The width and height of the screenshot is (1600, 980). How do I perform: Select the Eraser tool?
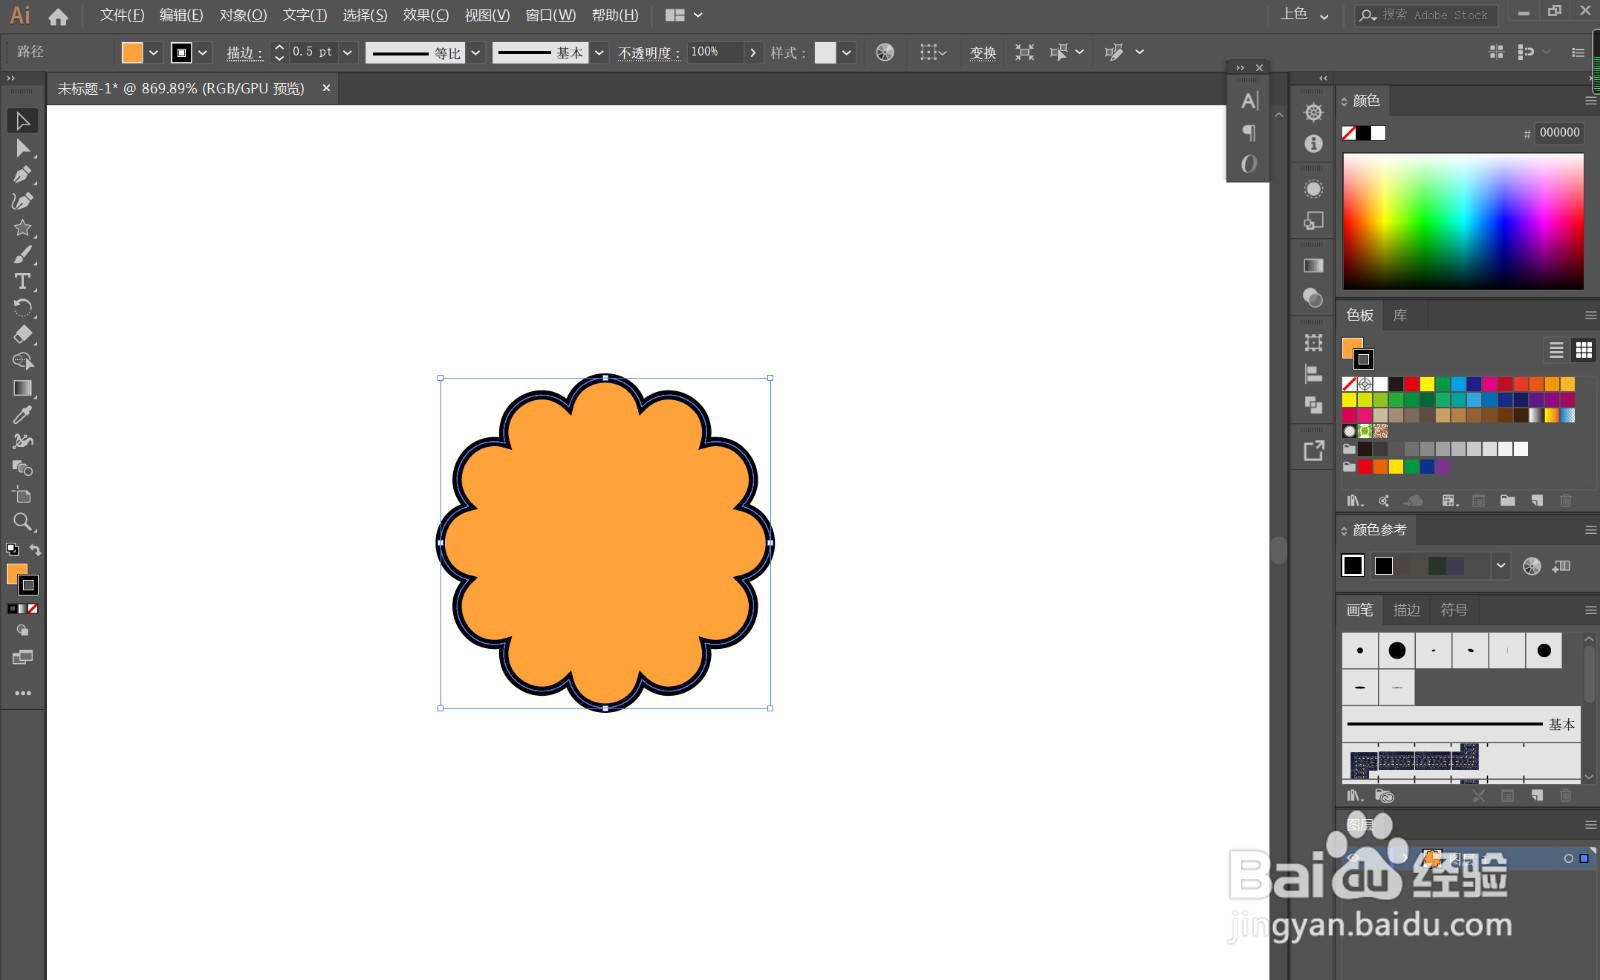[x=22, y=335]
